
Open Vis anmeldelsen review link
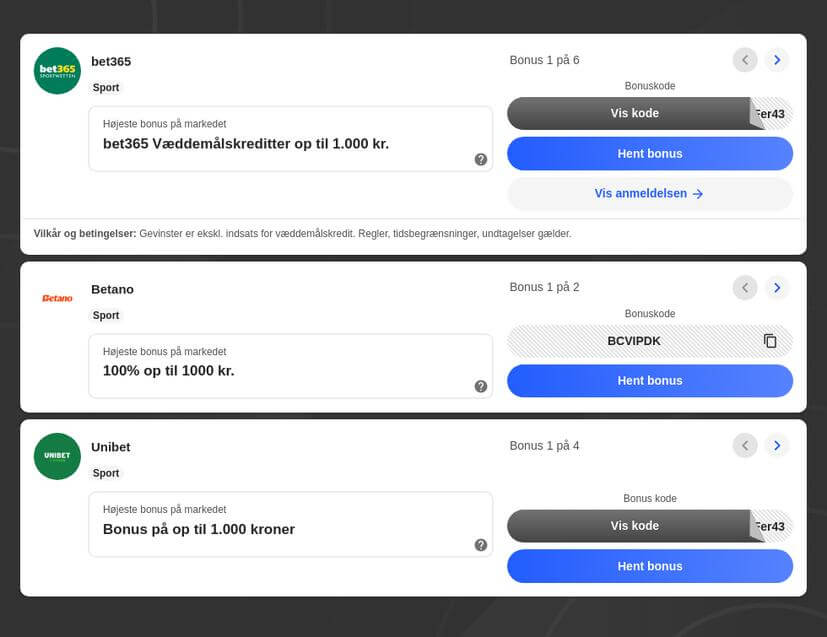649,194
